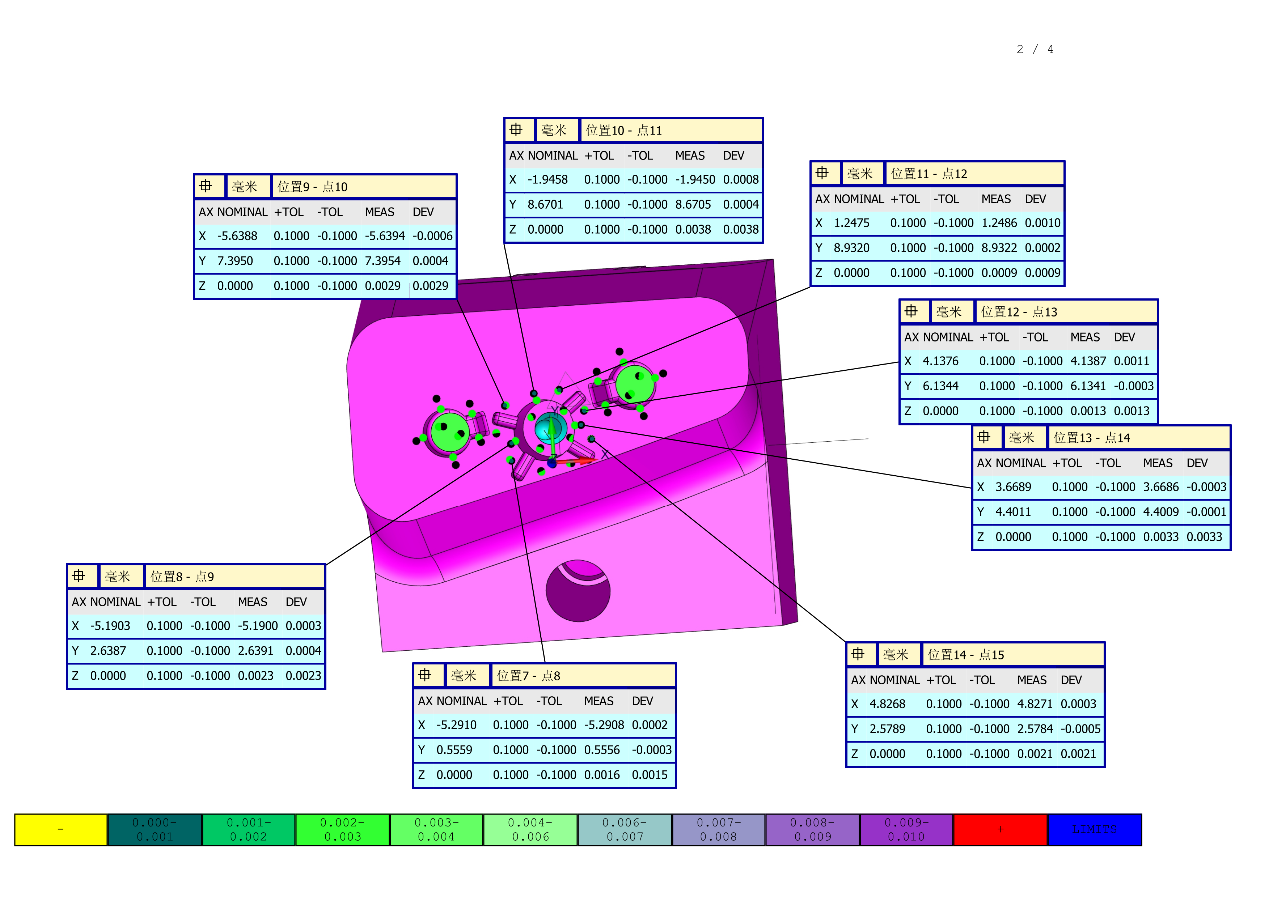1269x897 pixels.
Task: Select position symbol of 位置7 - 点8 callout
Action: 428,675
